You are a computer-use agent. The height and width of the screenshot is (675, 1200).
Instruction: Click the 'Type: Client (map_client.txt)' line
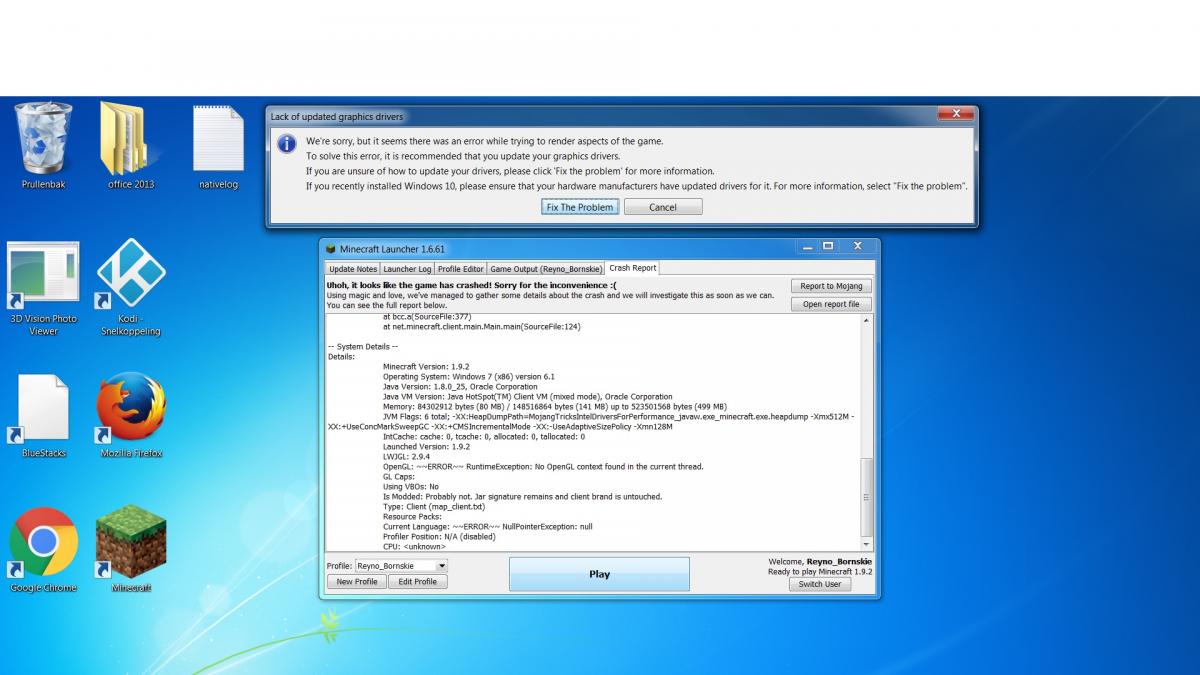click(x=434, y=507)
